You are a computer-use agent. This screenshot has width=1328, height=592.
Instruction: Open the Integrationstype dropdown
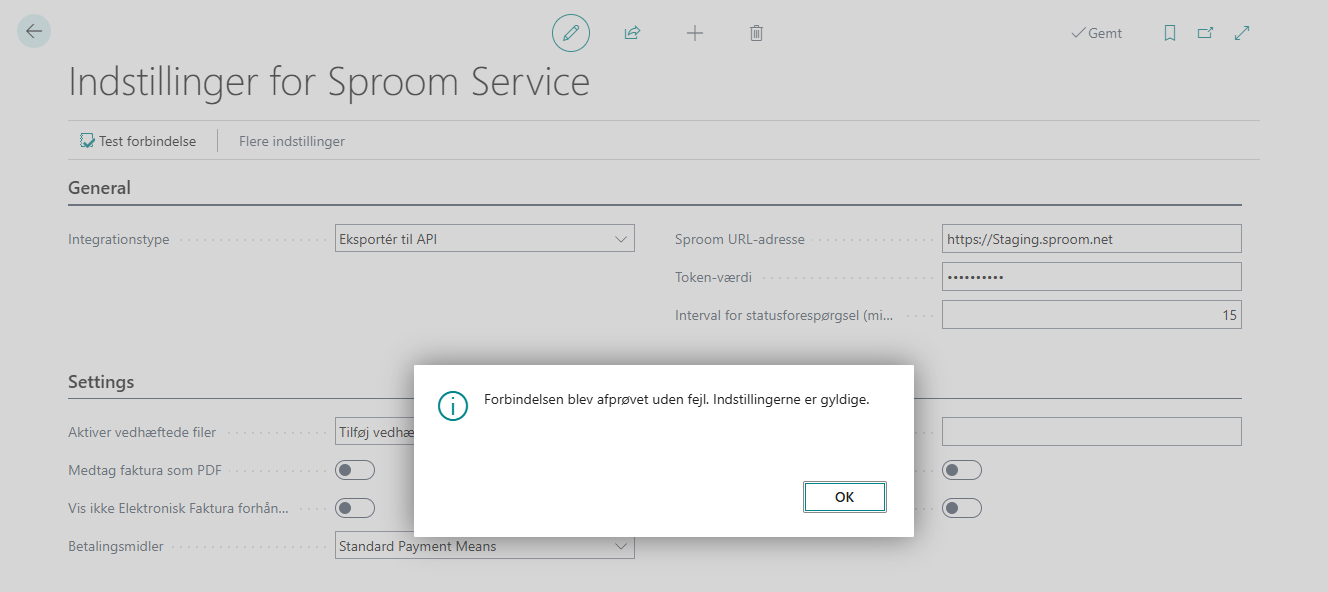point(485,238)
